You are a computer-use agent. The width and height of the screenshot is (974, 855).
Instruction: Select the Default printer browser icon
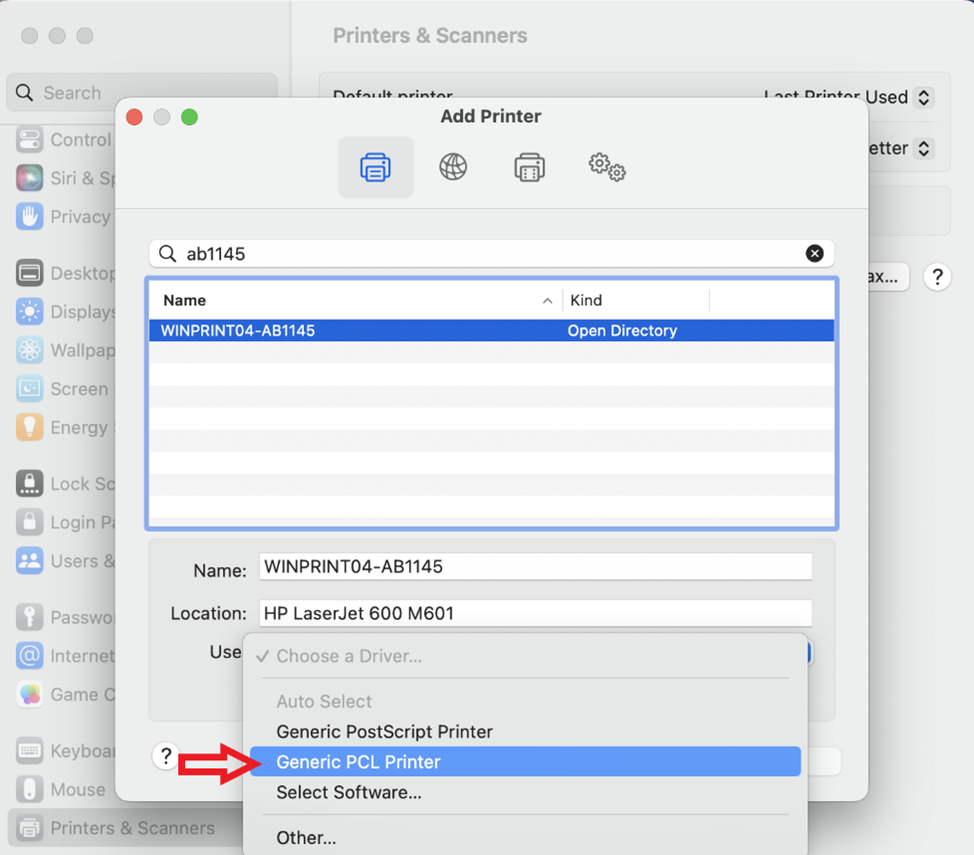click(x=375, y=167)
